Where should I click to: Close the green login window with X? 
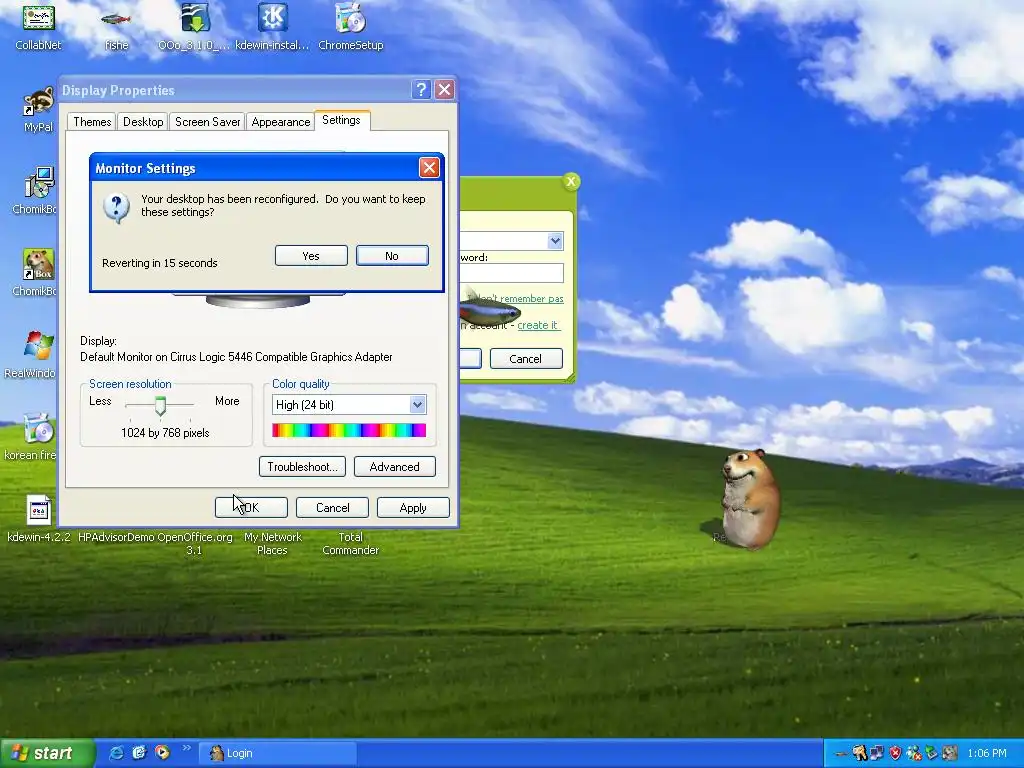pos(571,182)
